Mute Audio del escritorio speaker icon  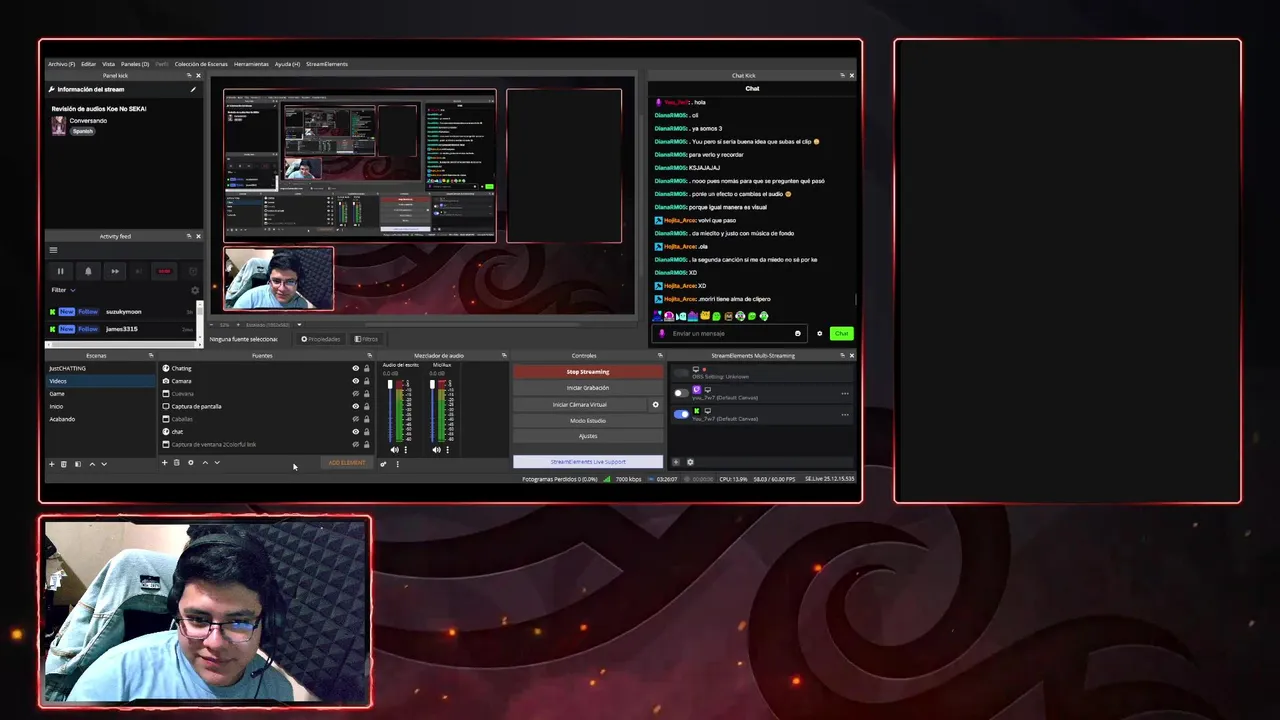[x=394, y=450]
